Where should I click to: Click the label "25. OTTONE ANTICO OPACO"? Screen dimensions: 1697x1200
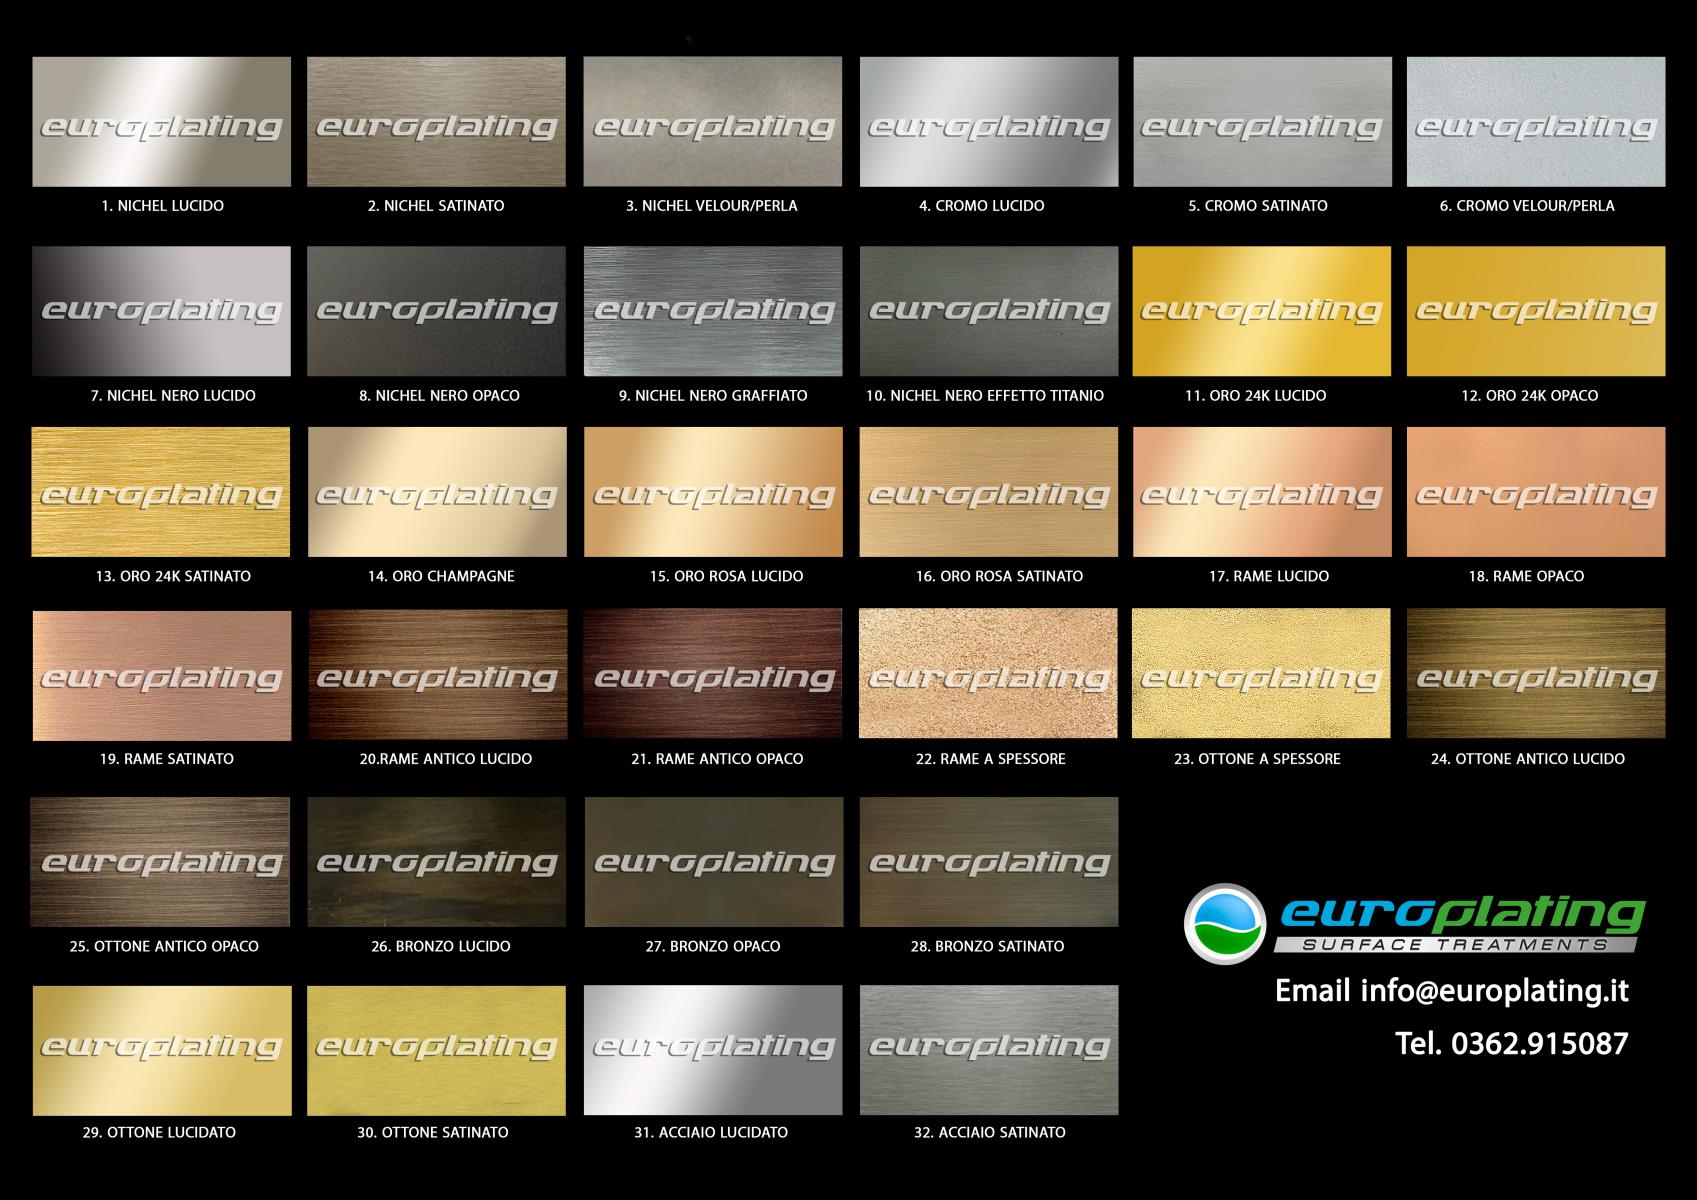164,946
